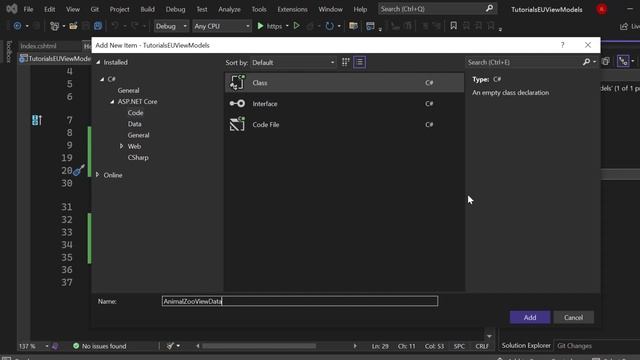
Task: Select the Interface item template
Action: (x=344, y=104)
